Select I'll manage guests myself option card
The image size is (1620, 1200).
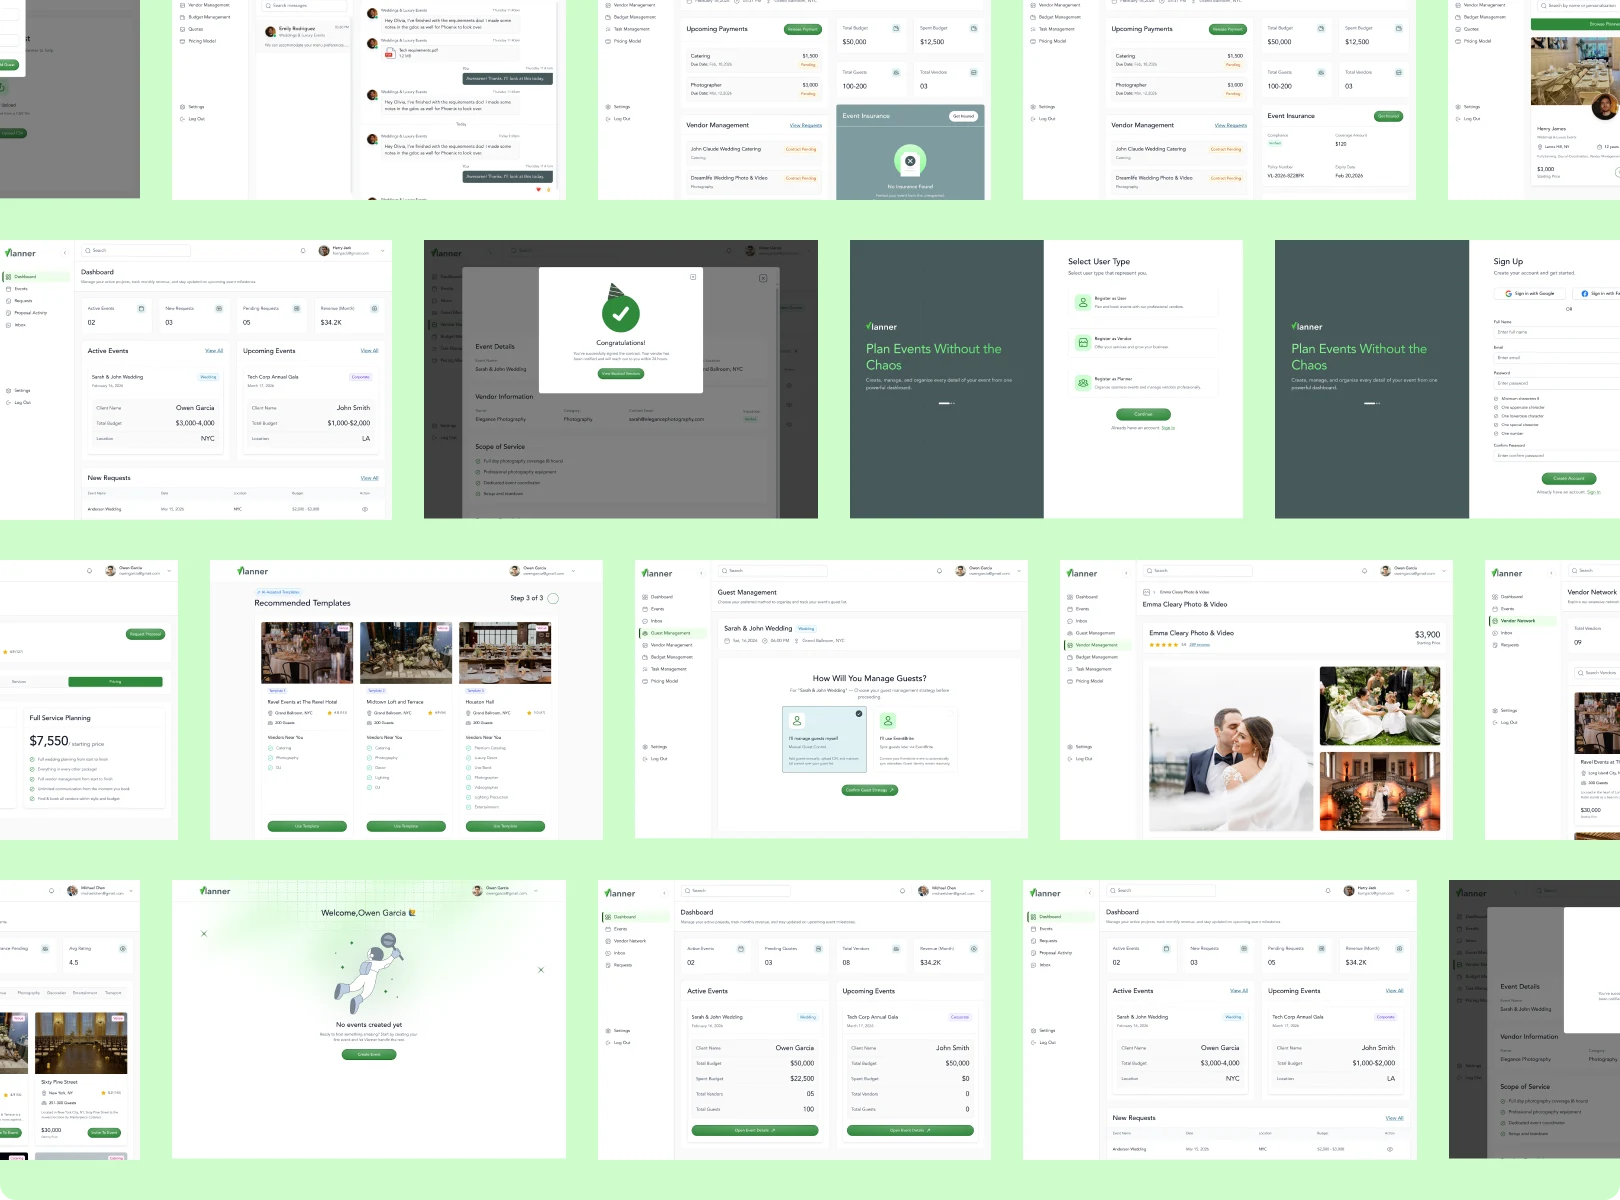(825, 740)
